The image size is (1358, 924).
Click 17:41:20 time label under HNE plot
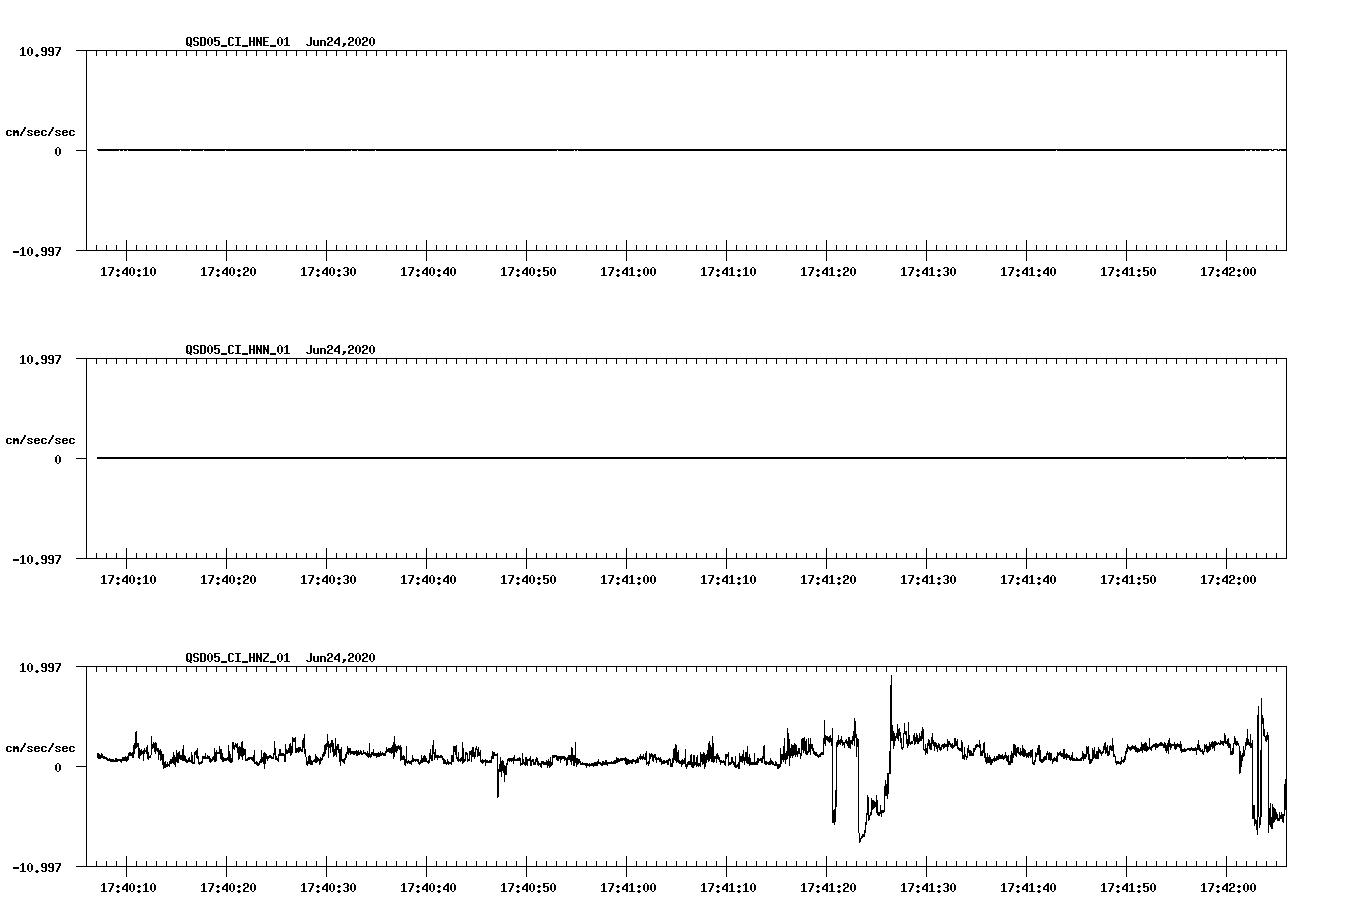[828, 271]
